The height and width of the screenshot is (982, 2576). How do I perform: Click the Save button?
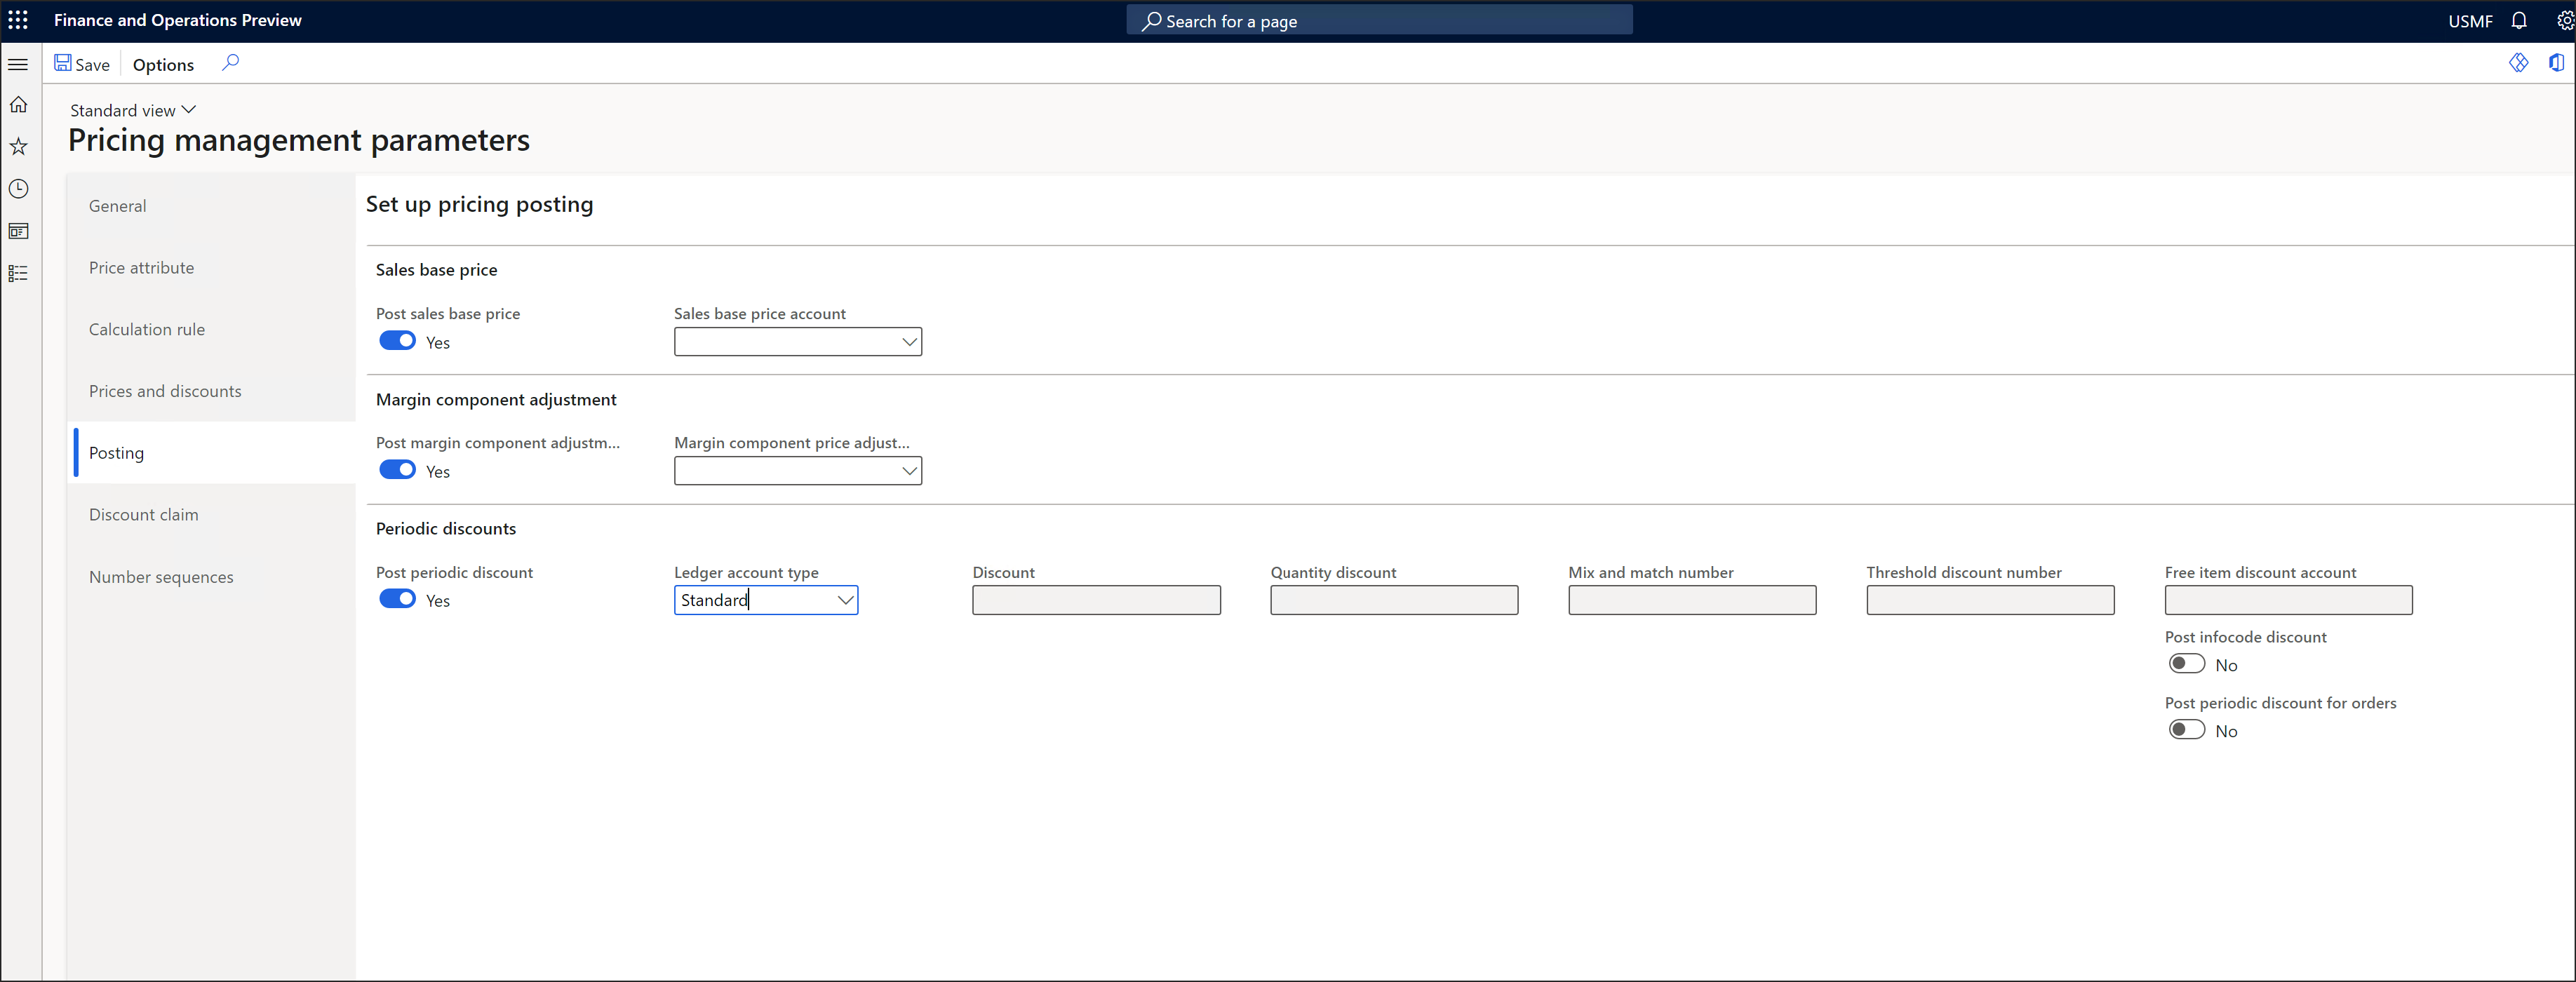[83, 63]
